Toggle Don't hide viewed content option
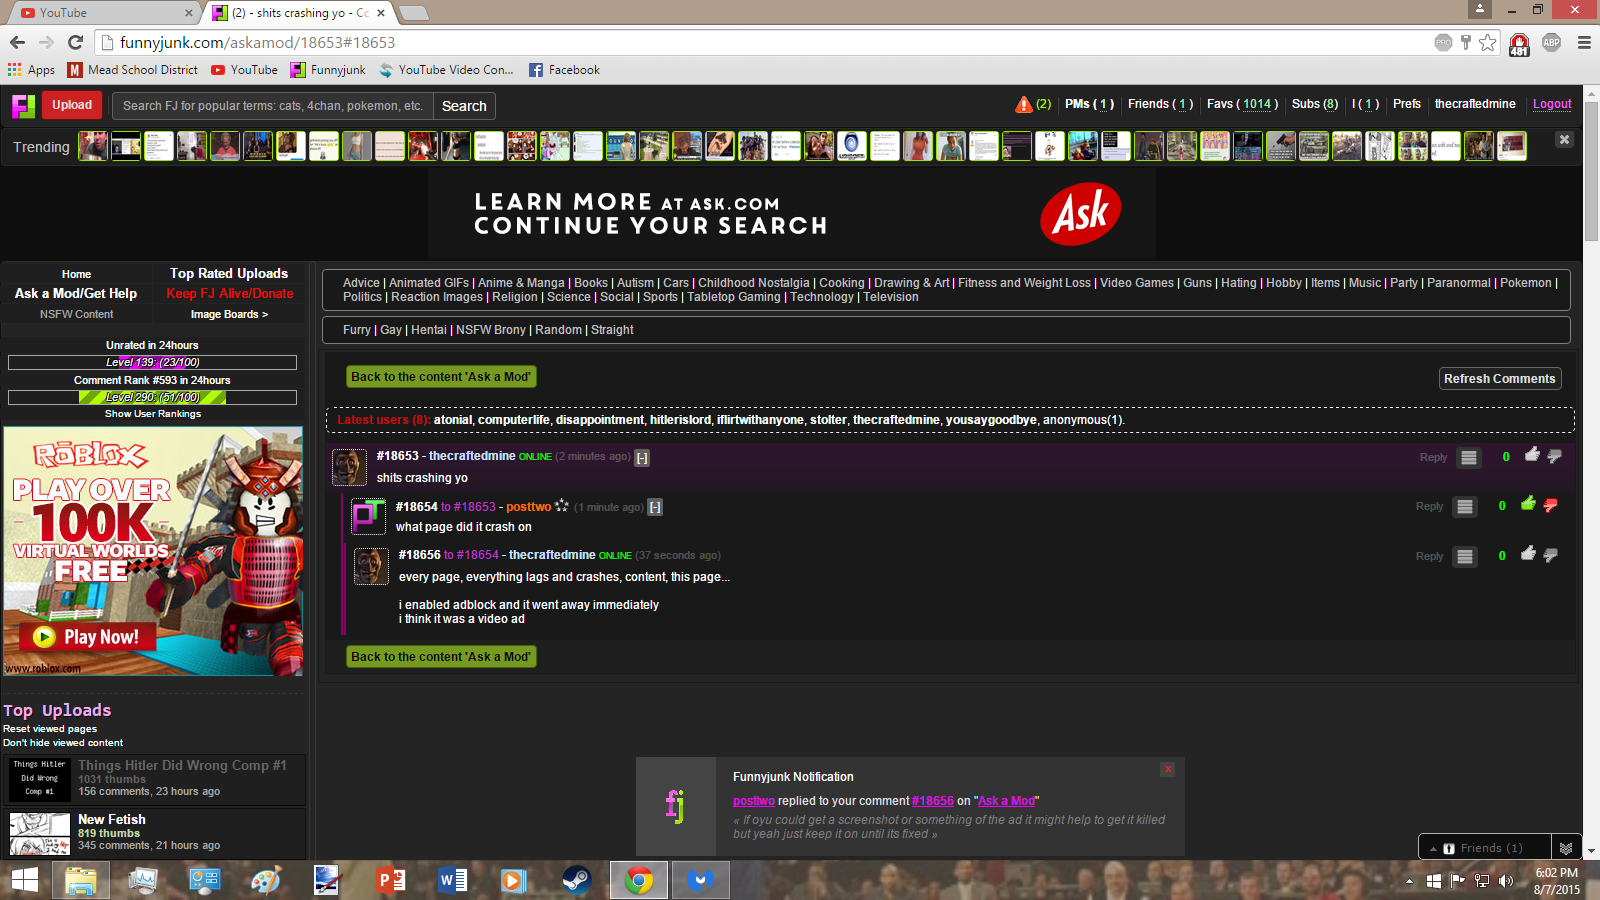 pyautogui.click(x=63, y=743)
